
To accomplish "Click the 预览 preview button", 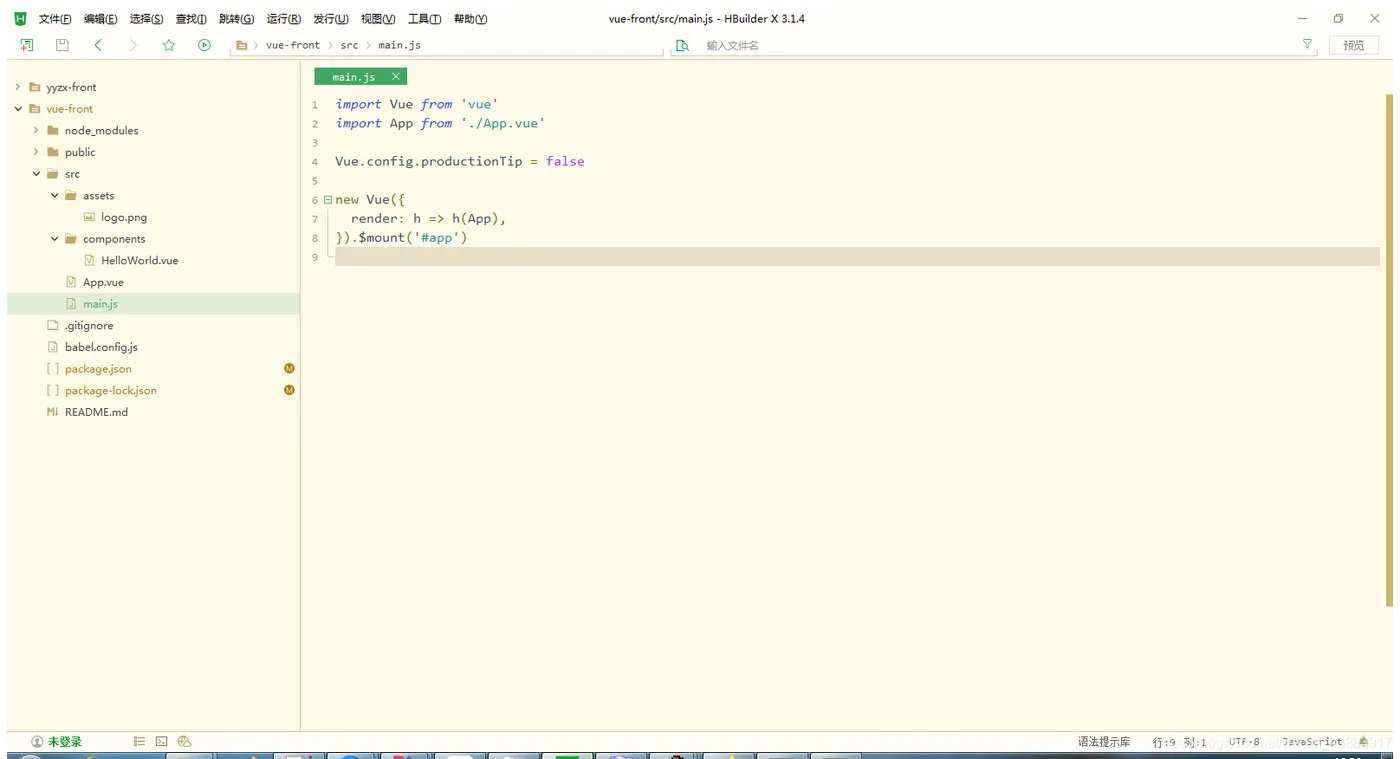I will click(1354, 45).
